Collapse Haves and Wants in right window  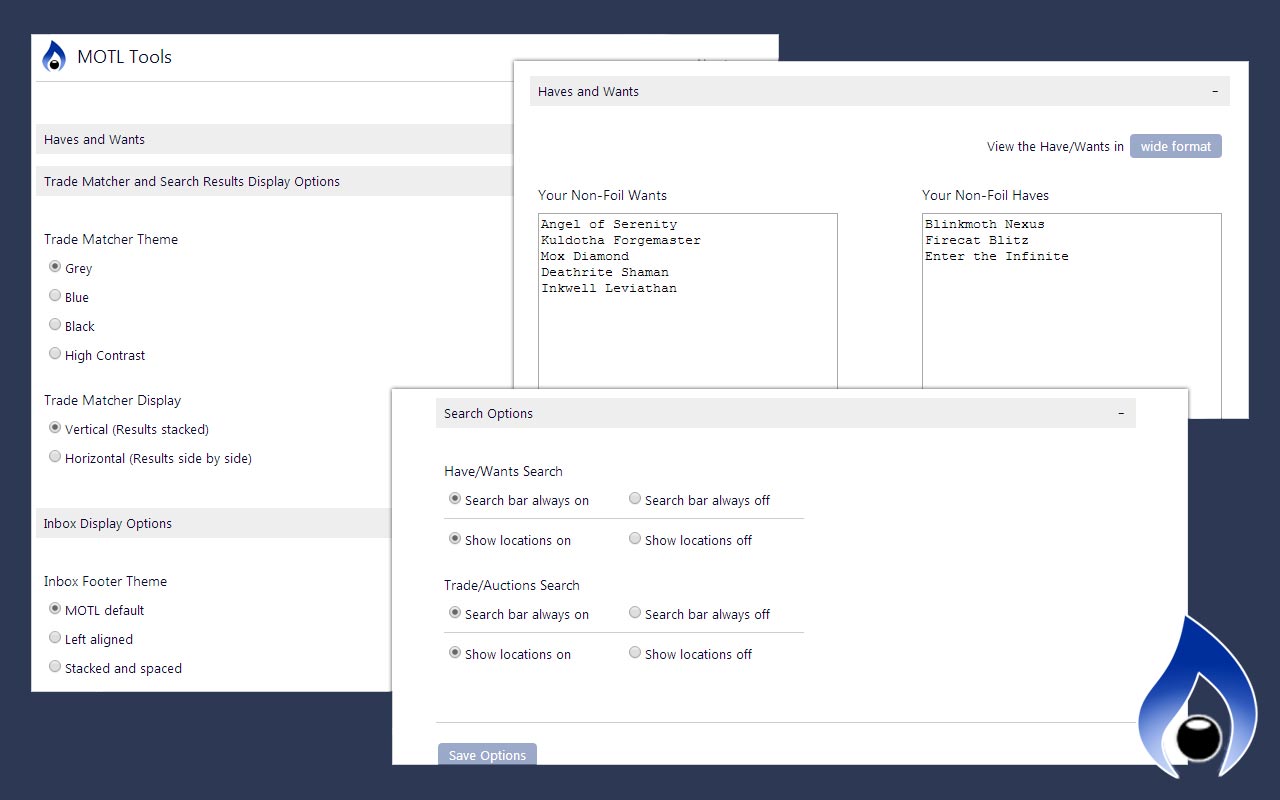pyautogui.click(x=1215, y=91)
